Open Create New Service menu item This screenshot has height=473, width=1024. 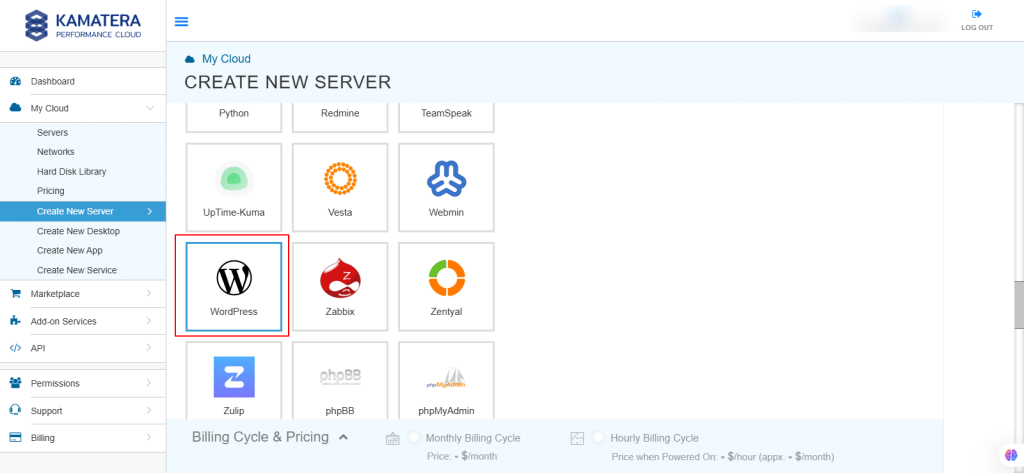76,270
